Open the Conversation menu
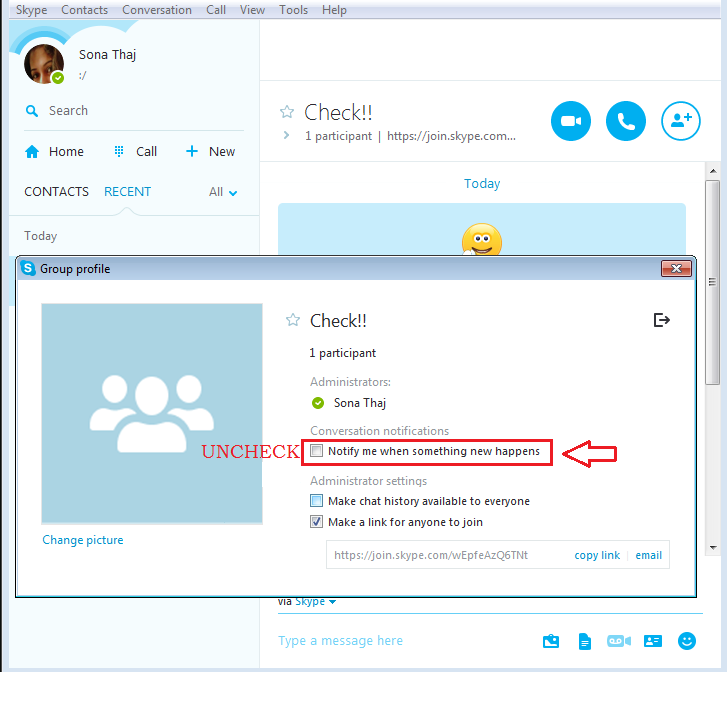Screen dimensions: 727x706 point(157,10)
